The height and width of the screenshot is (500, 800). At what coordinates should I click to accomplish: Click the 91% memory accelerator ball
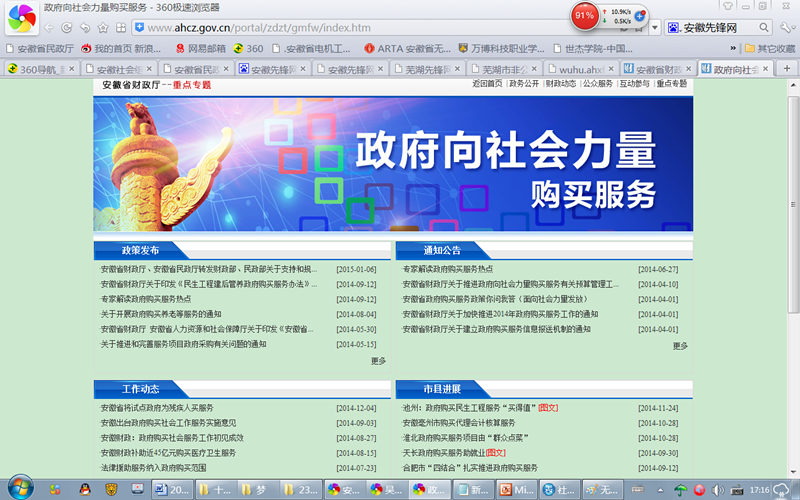pos(585,16)
